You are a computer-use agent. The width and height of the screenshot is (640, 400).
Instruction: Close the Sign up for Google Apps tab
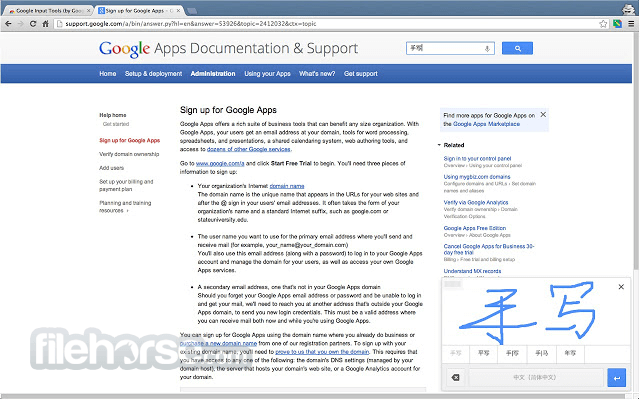coord(178,11)
